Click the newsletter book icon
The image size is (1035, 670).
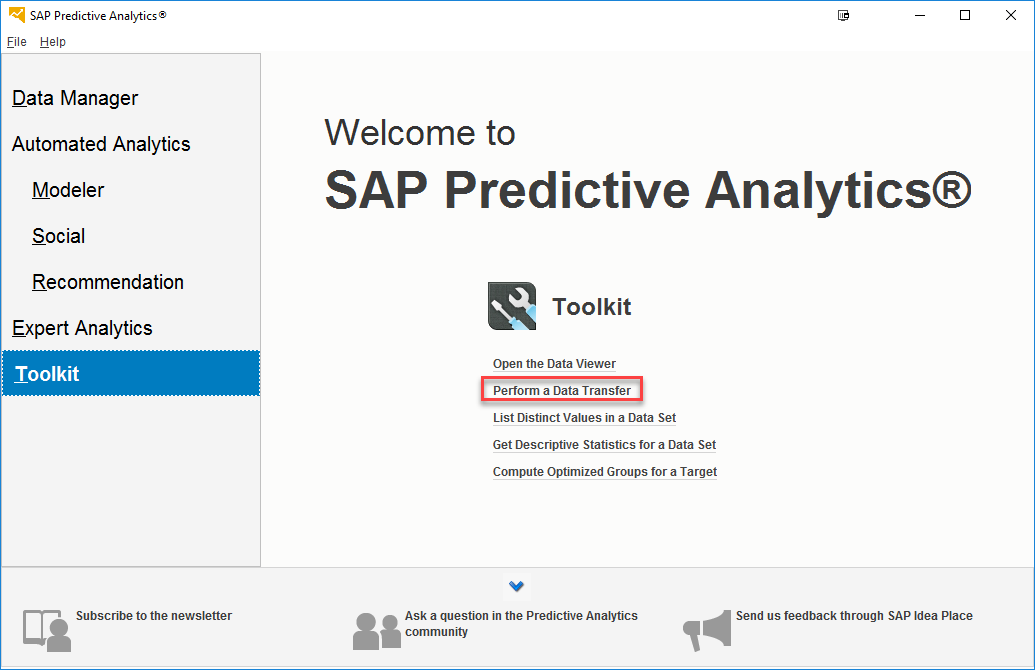[47, 630]
